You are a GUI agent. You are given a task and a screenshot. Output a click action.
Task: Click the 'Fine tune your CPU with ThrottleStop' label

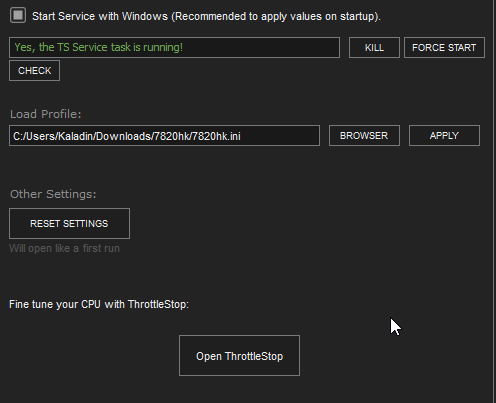[x=99, y=304]
